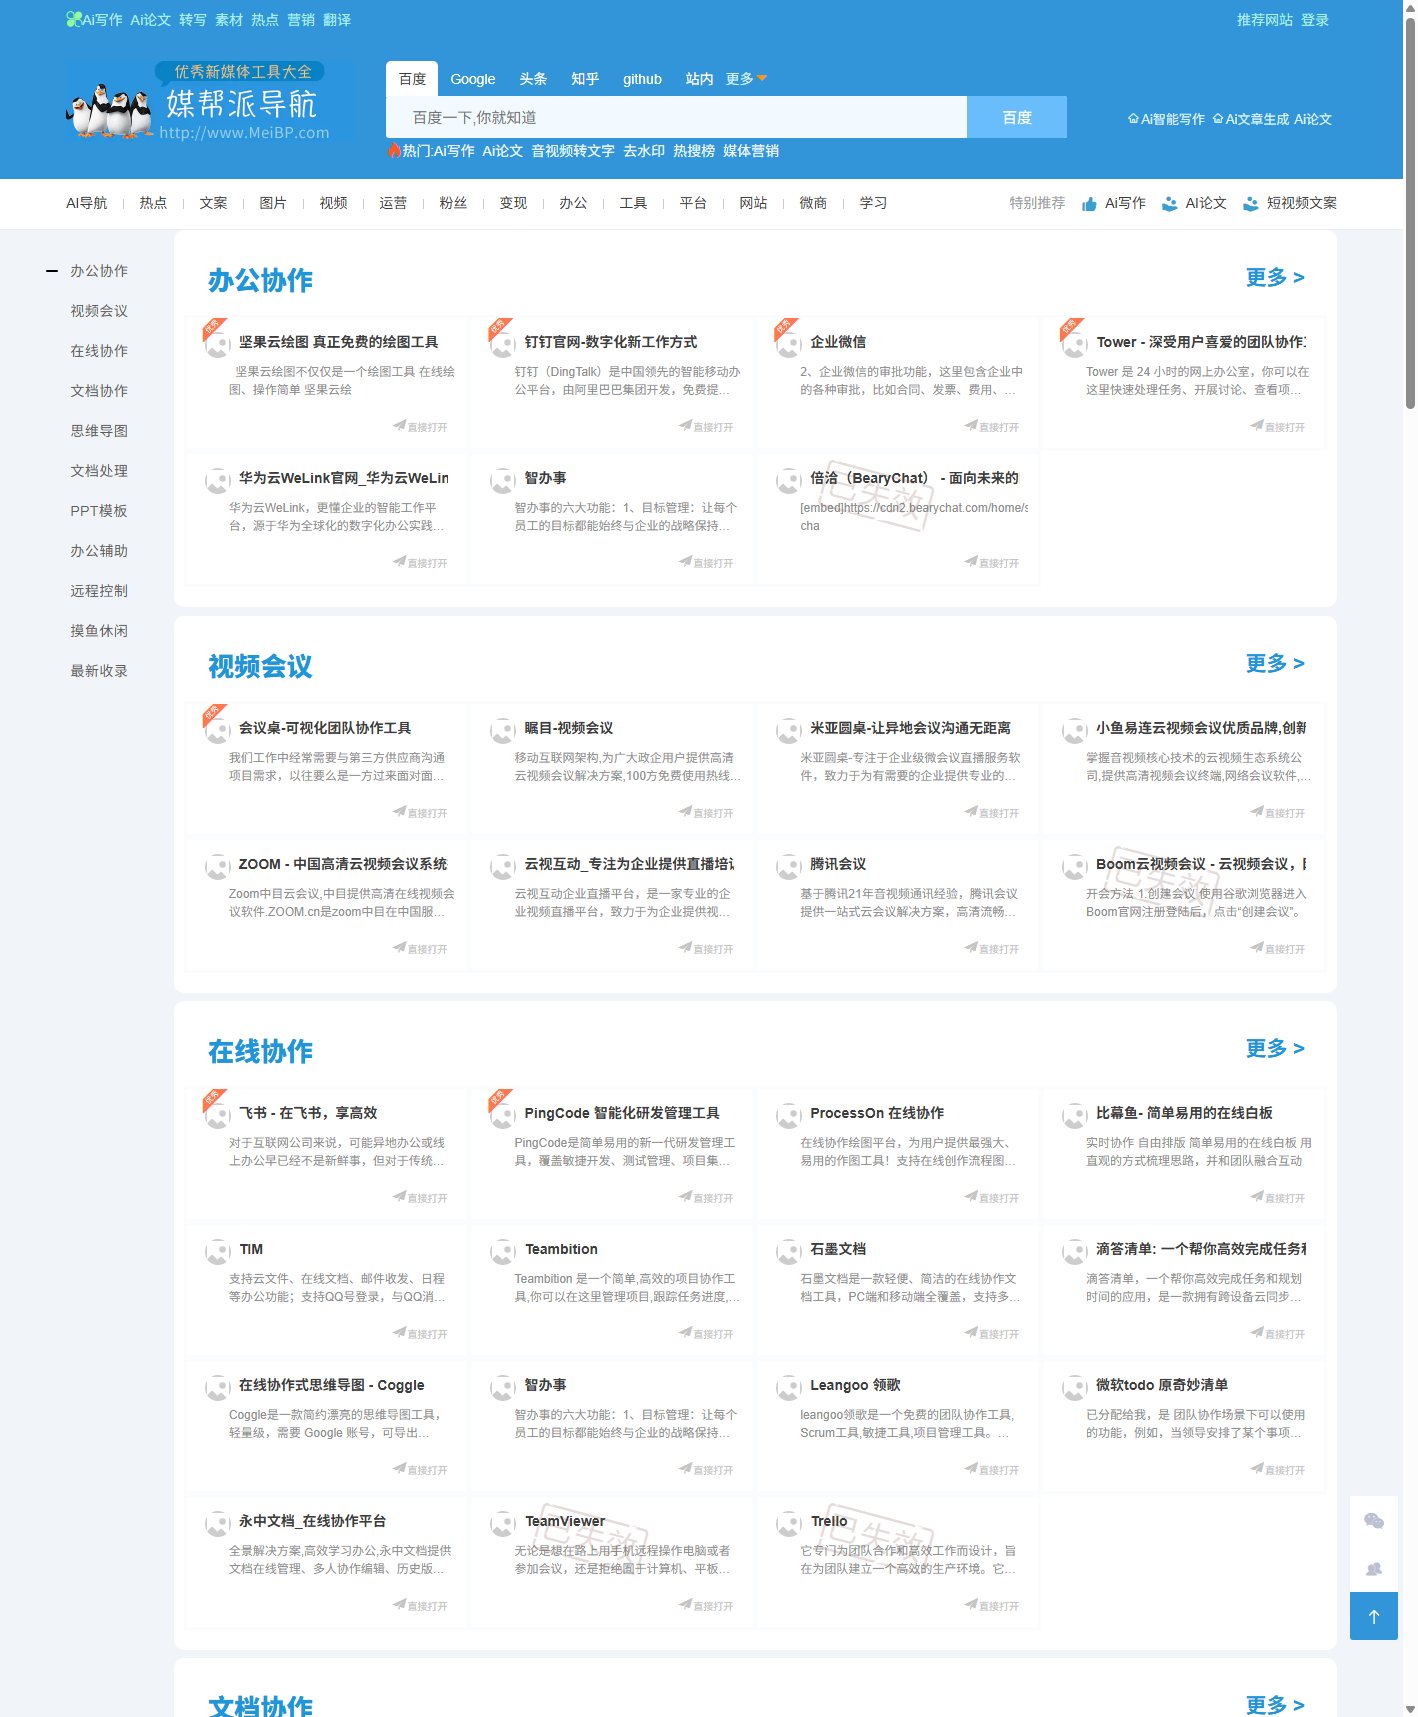Screen dimensions: 1418x1717
Task: Click 直接打开 on the Tower card
Action: point(1278,427)
